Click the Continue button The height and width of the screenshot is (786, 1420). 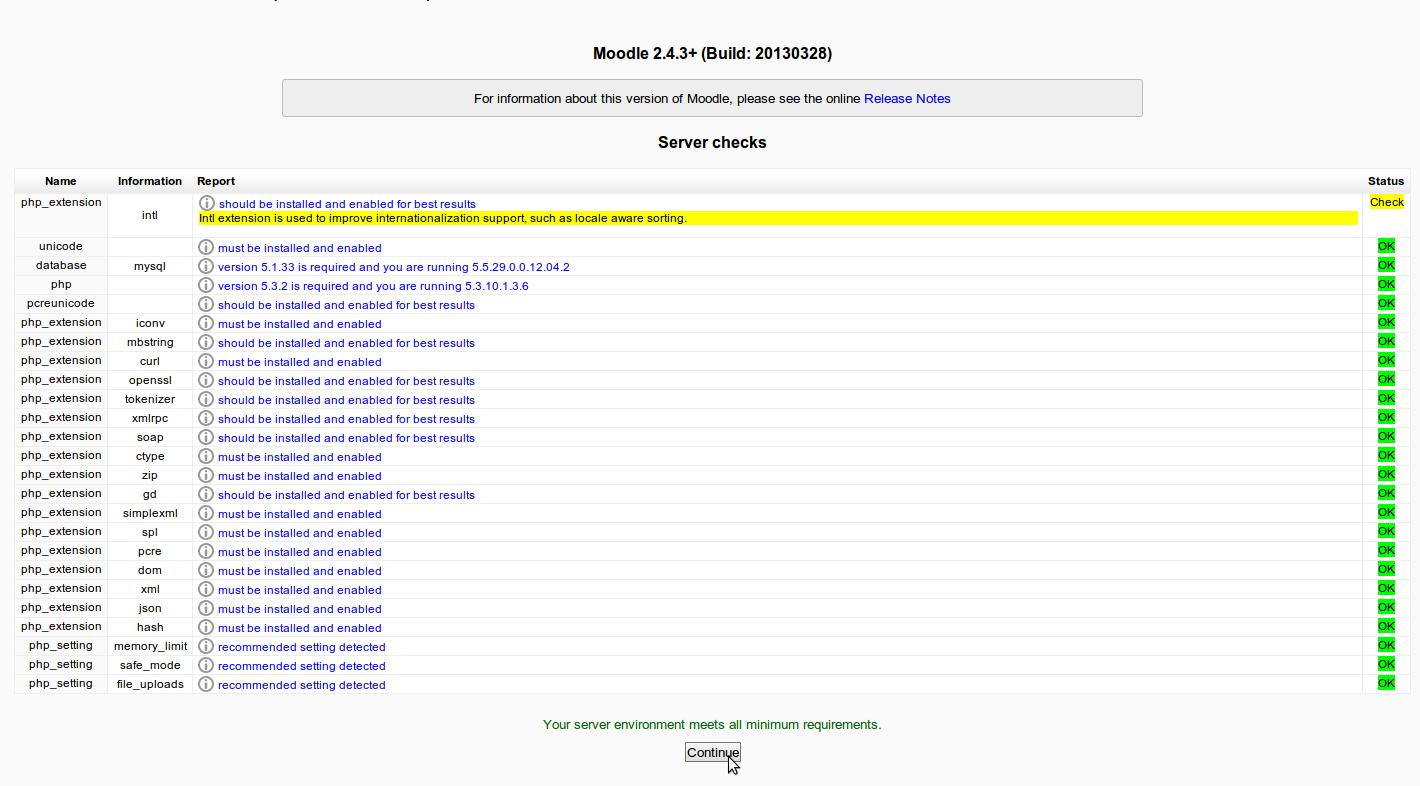[713, 753]
